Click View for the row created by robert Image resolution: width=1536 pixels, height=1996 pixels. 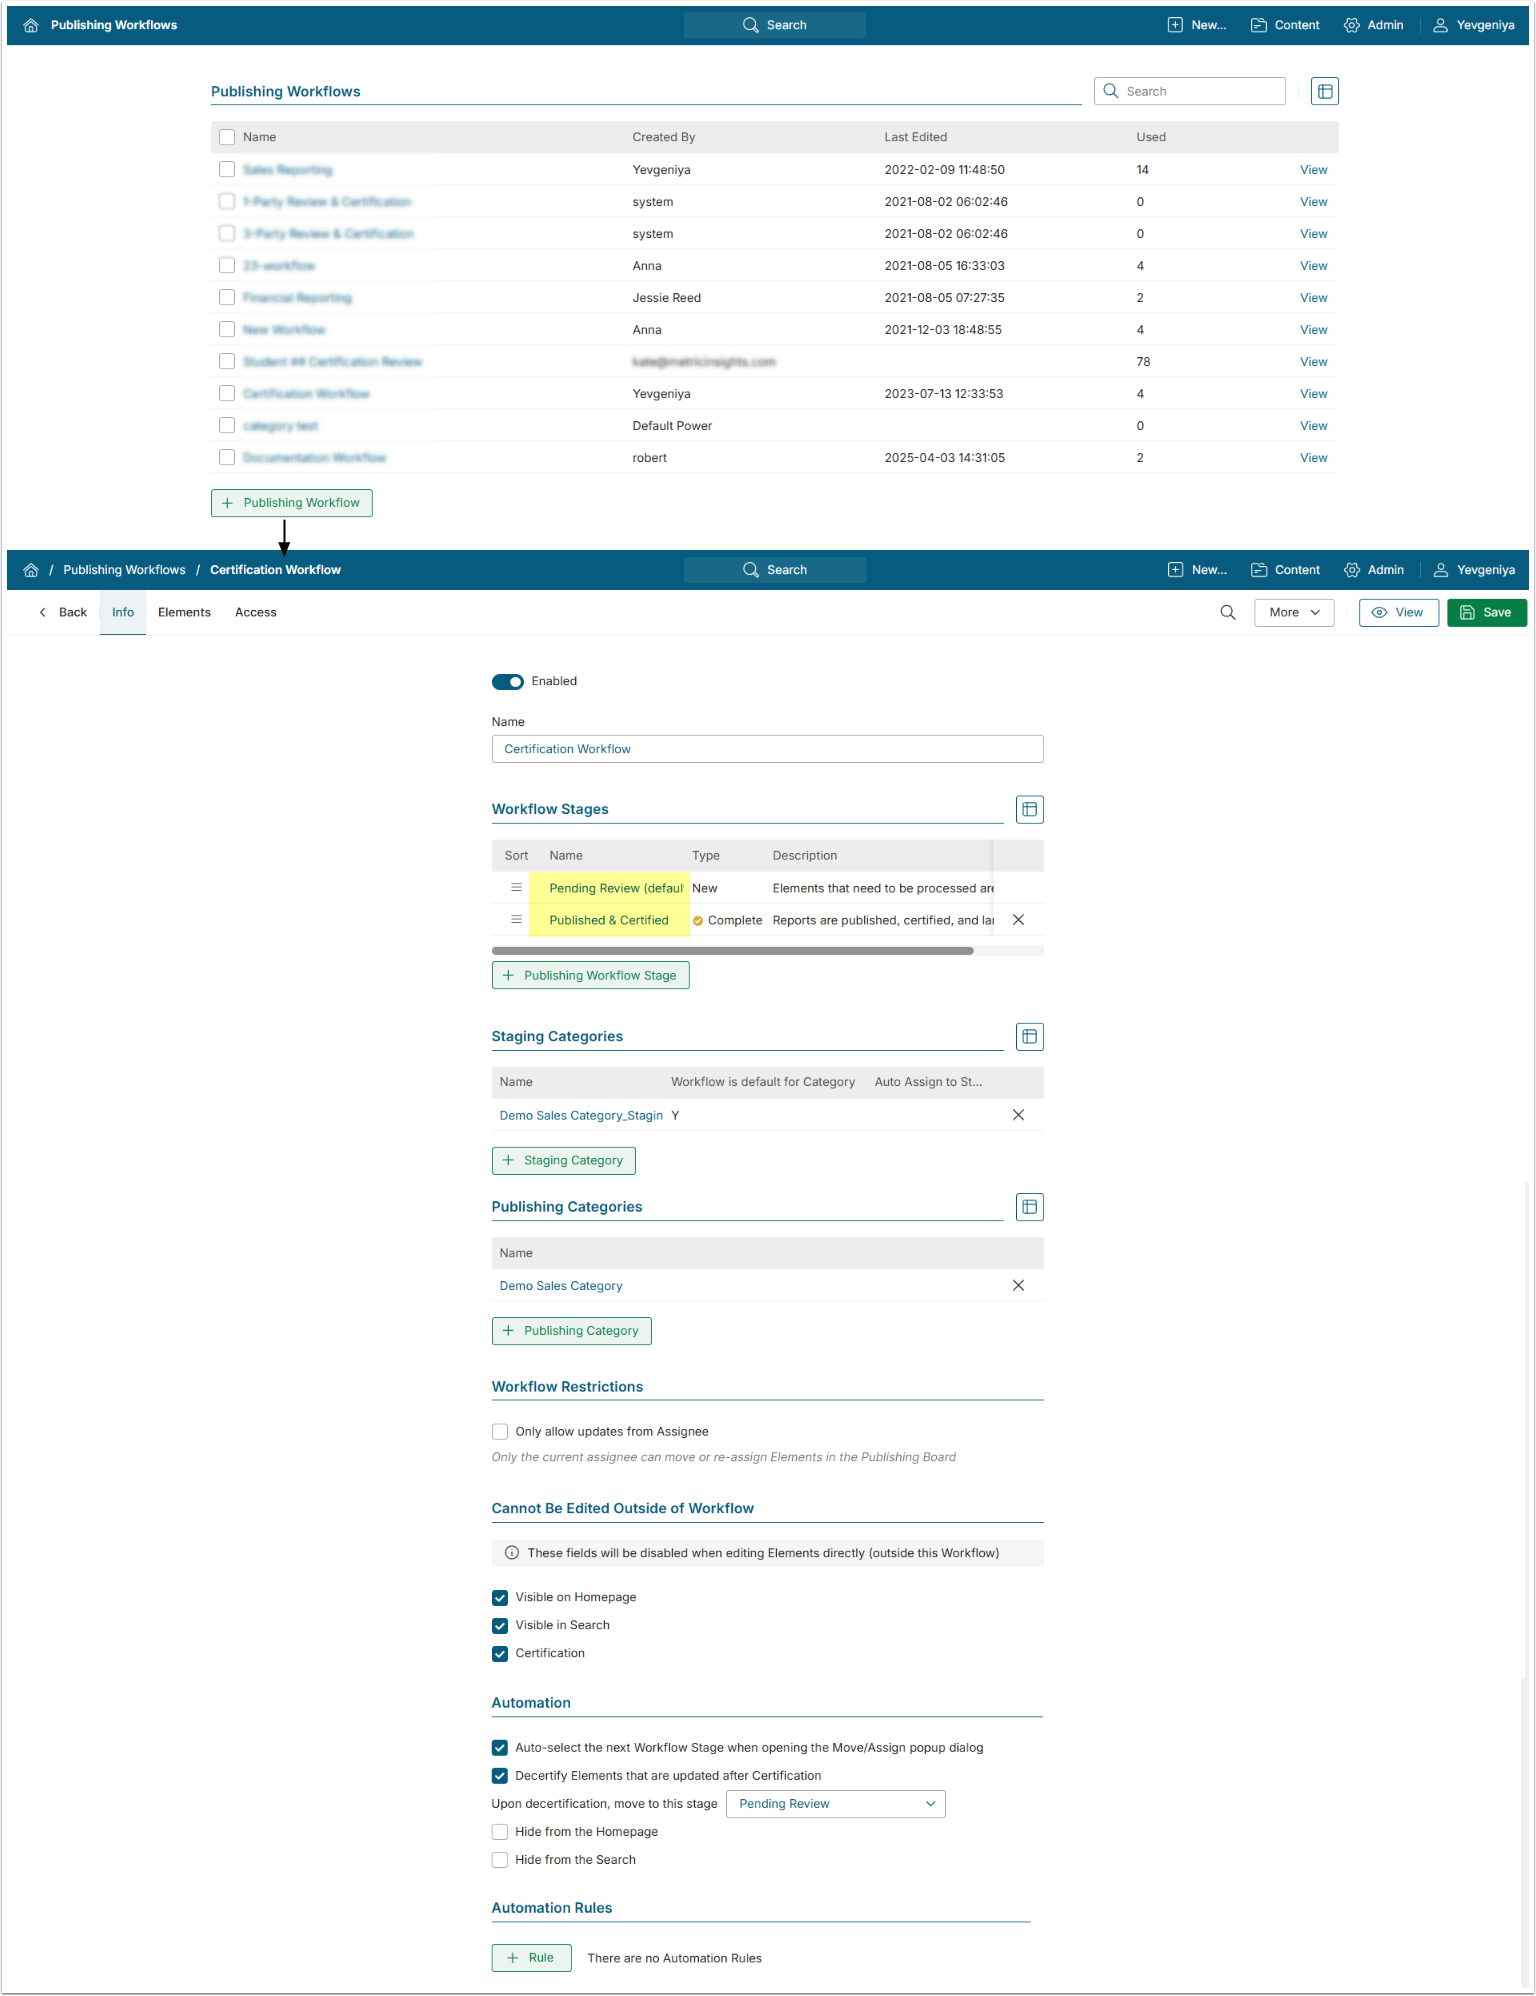(1314, 458)
